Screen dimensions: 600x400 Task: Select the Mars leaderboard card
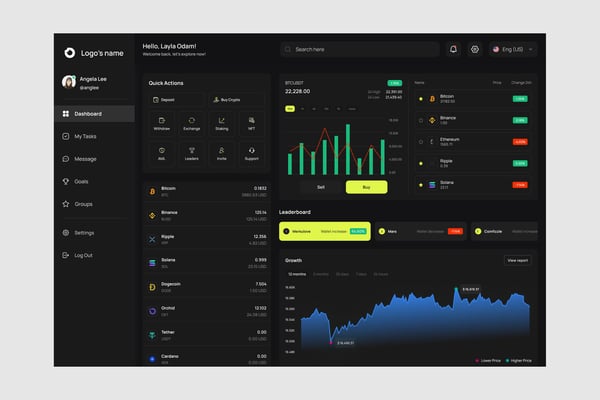point(421,231)
